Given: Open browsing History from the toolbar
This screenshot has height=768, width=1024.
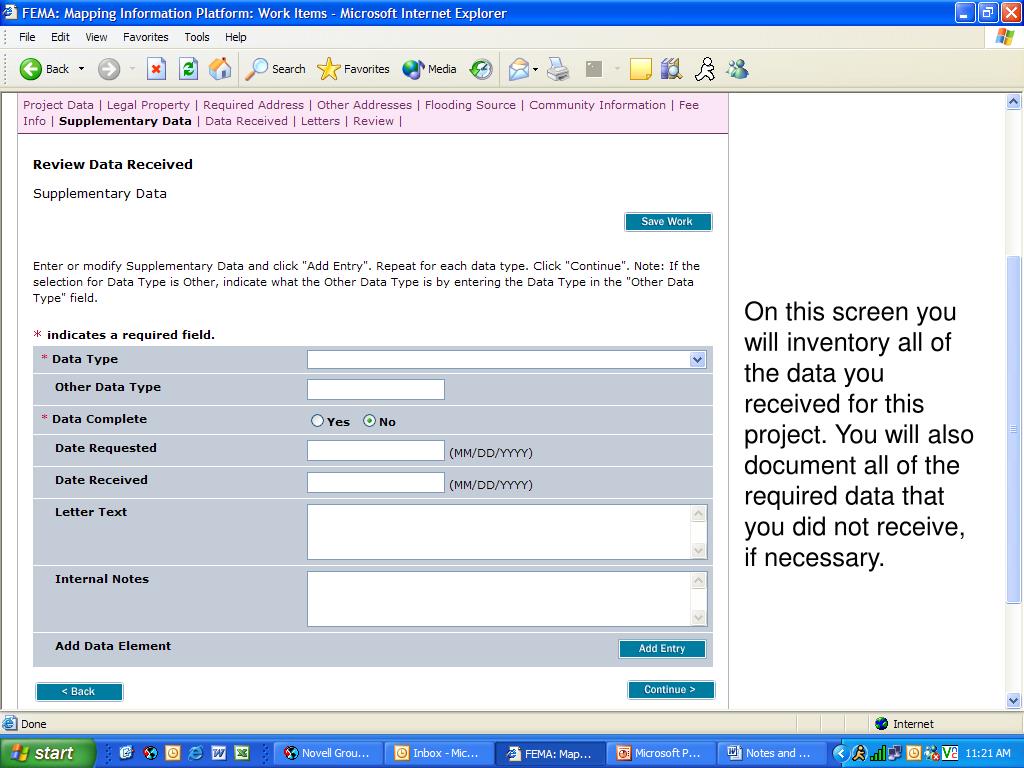Looking at the screenshot, I should [481, 69].
